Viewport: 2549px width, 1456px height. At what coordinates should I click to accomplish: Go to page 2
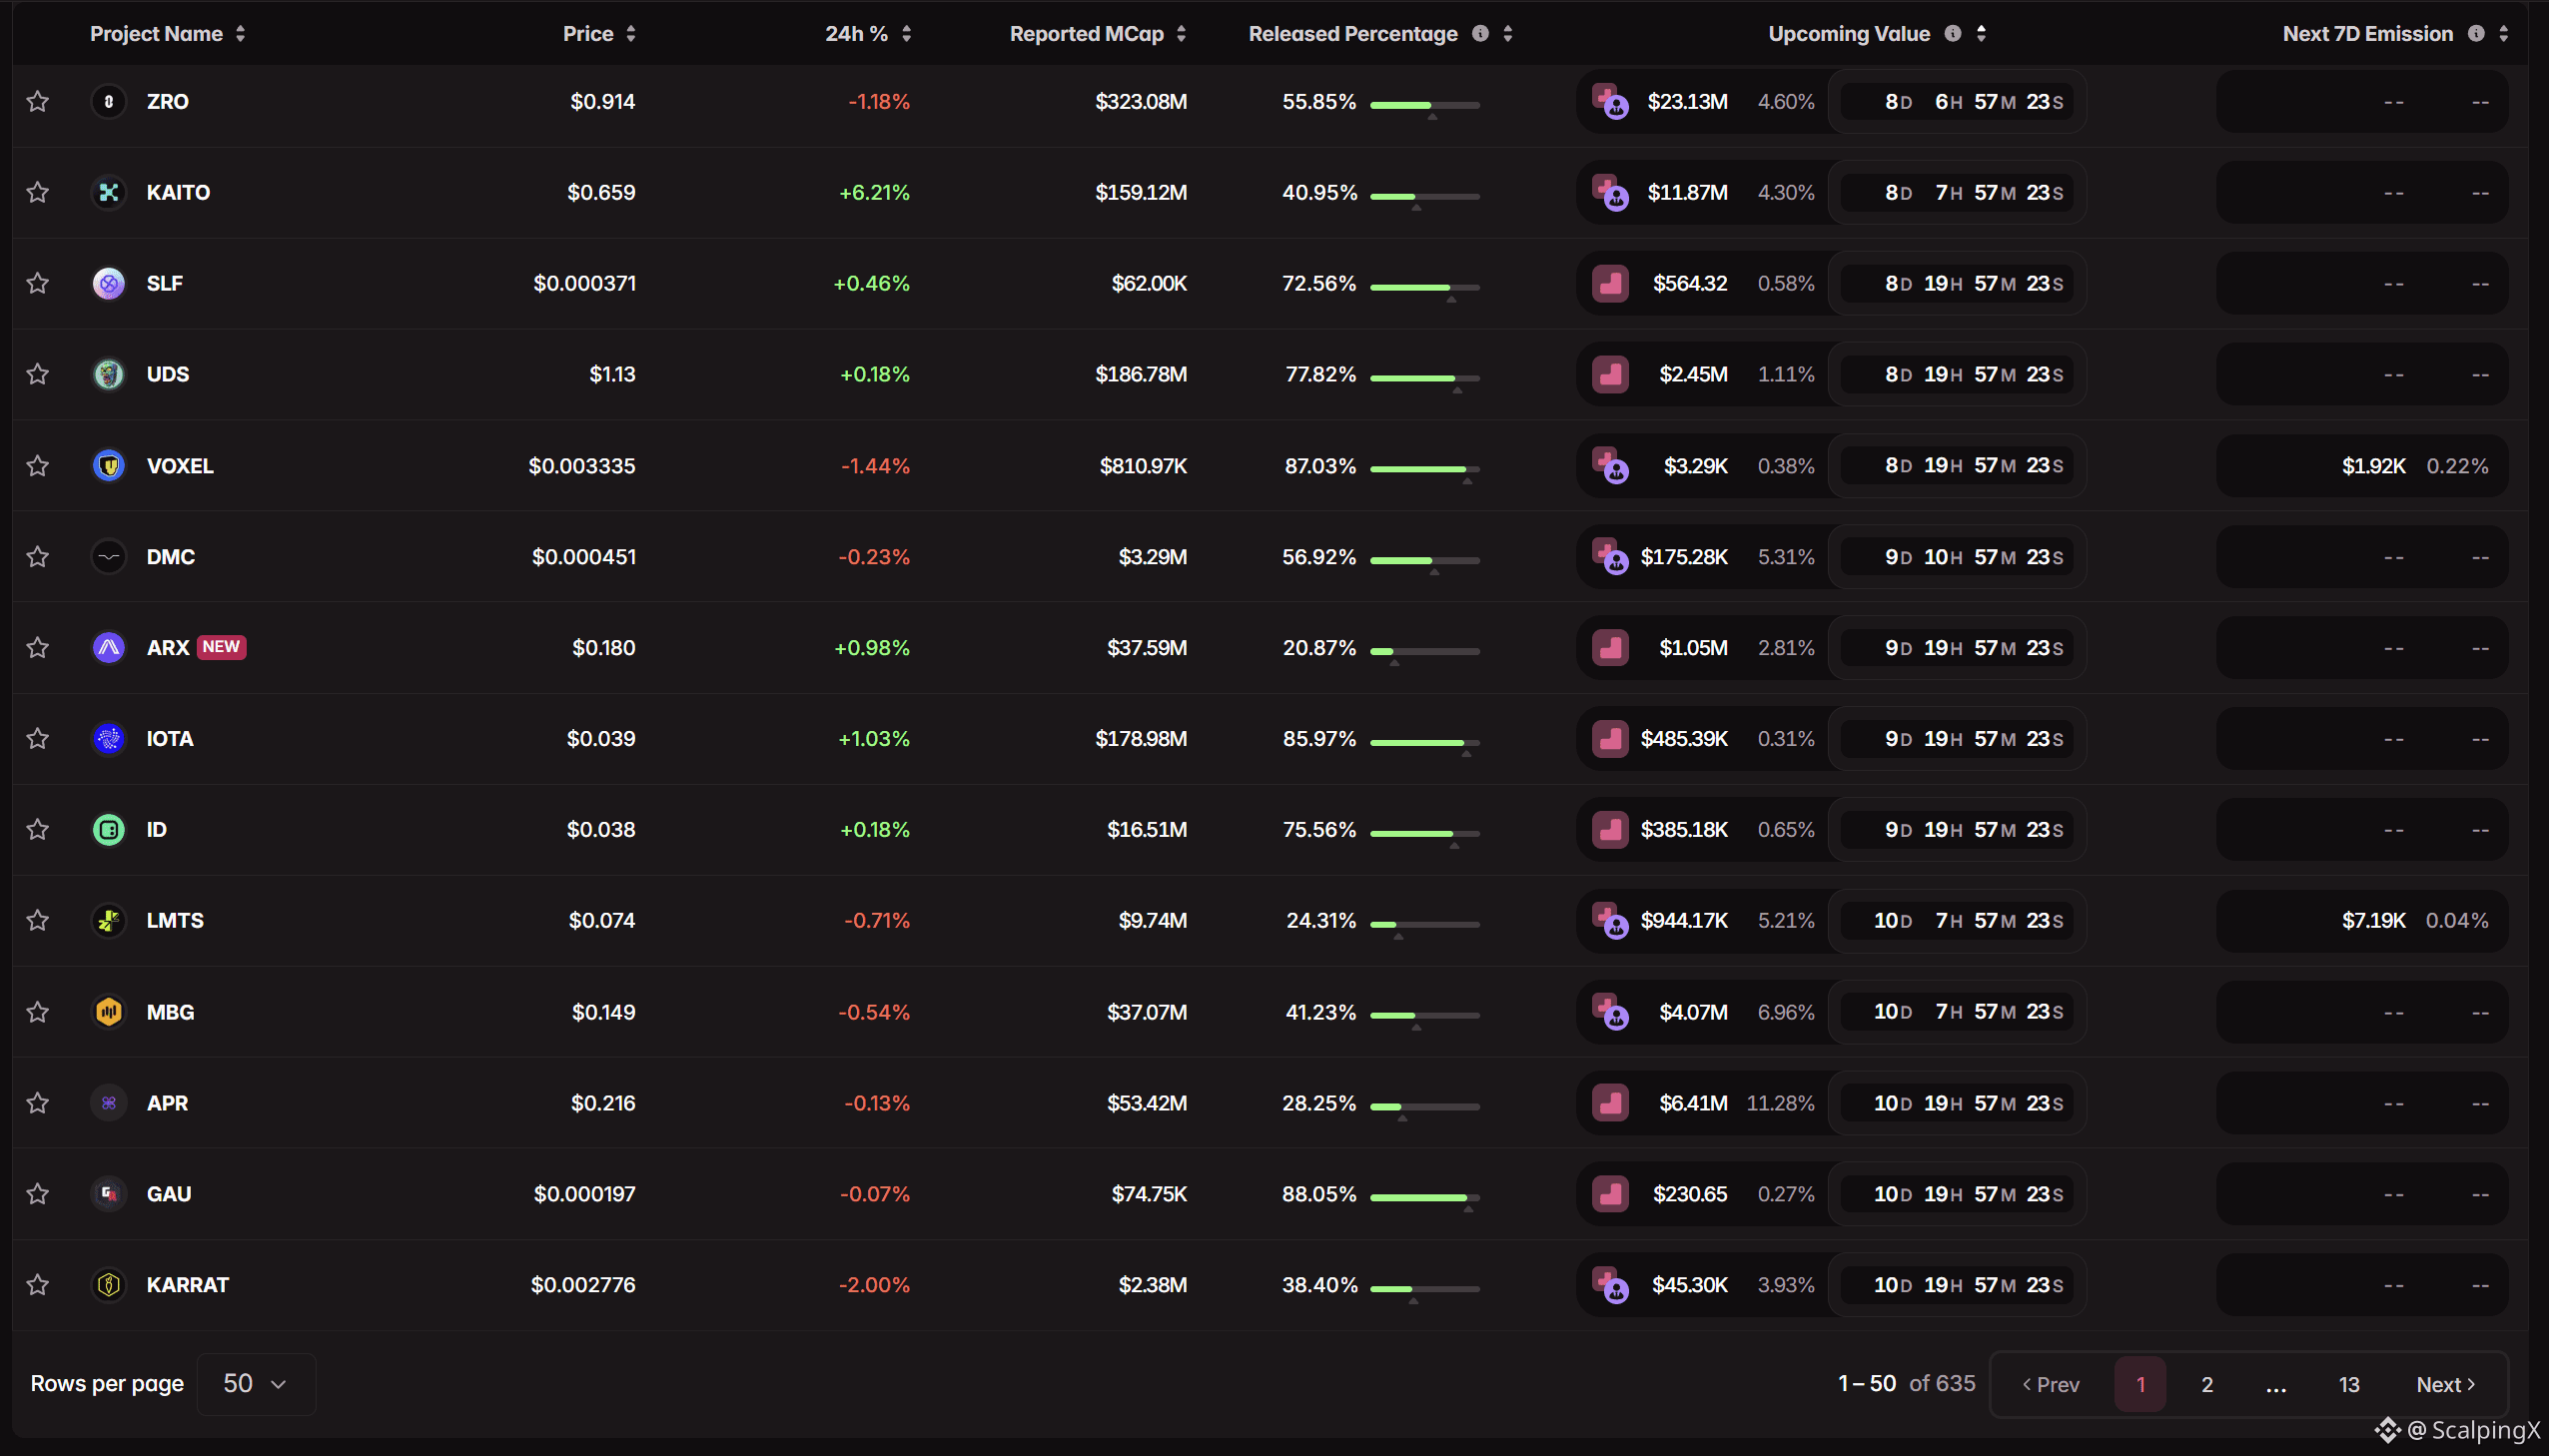(2206, 1384)
